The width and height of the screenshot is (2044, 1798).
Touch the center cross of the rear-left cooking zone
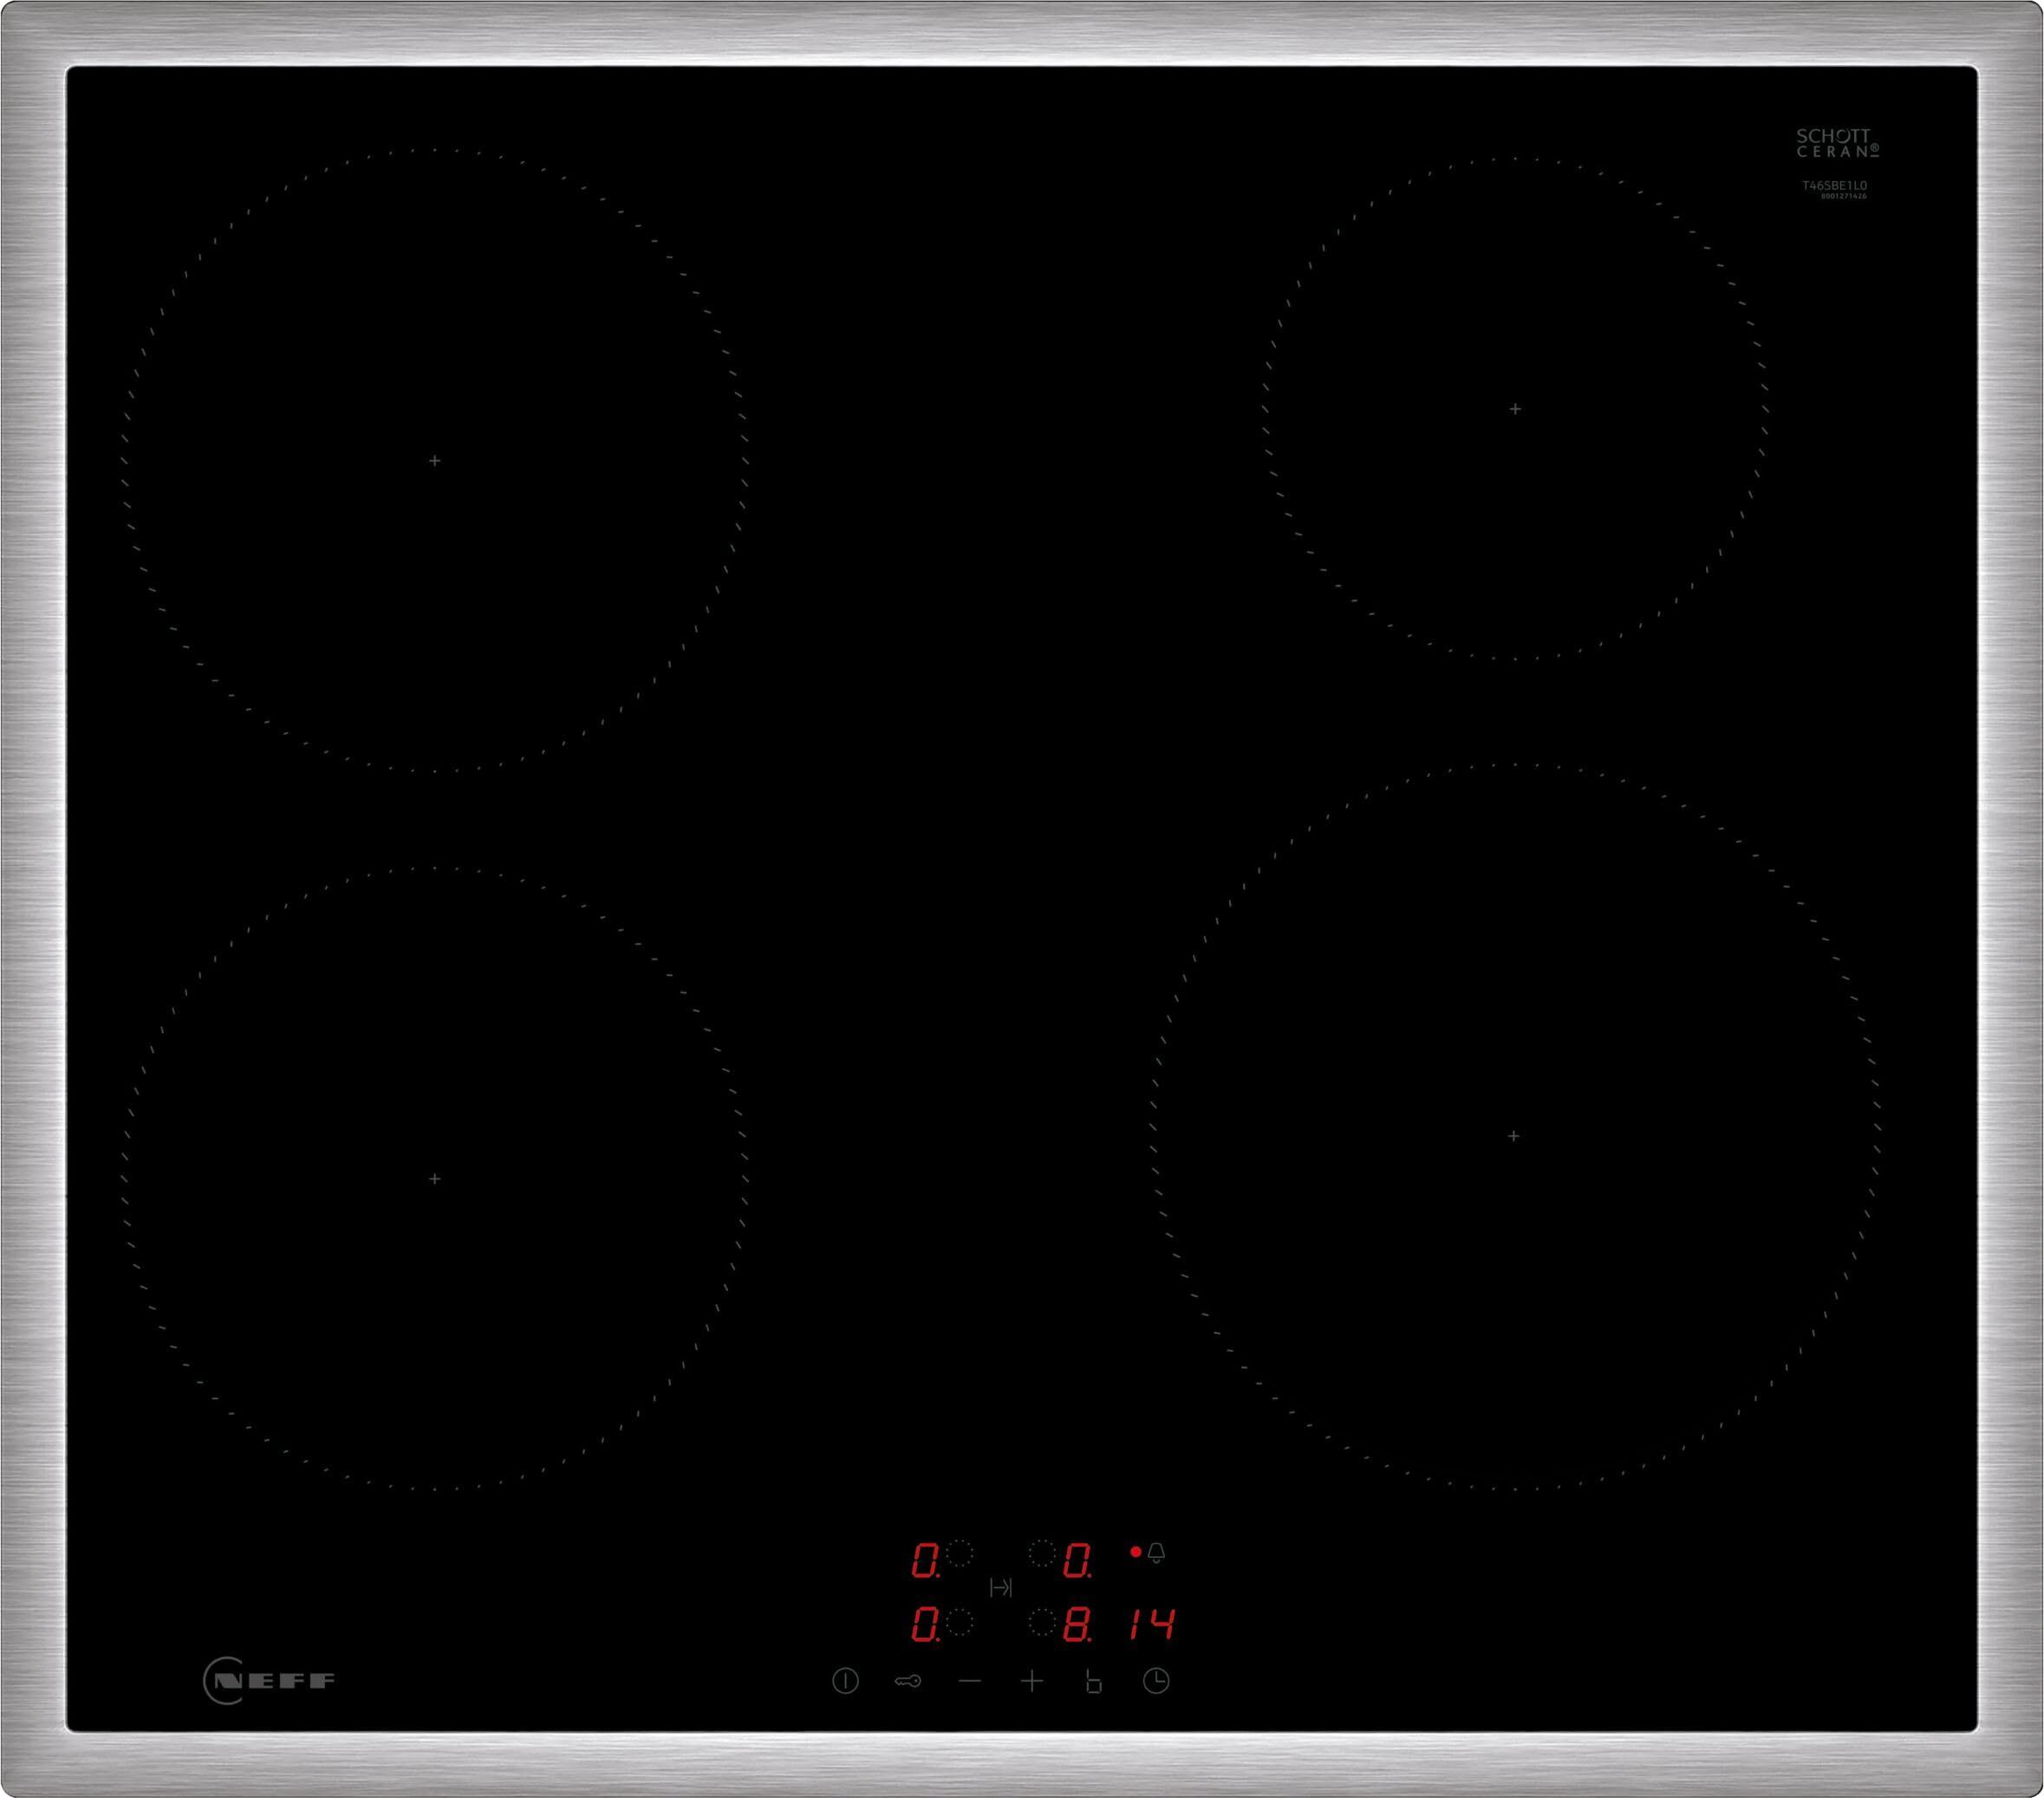click(435, 460)
